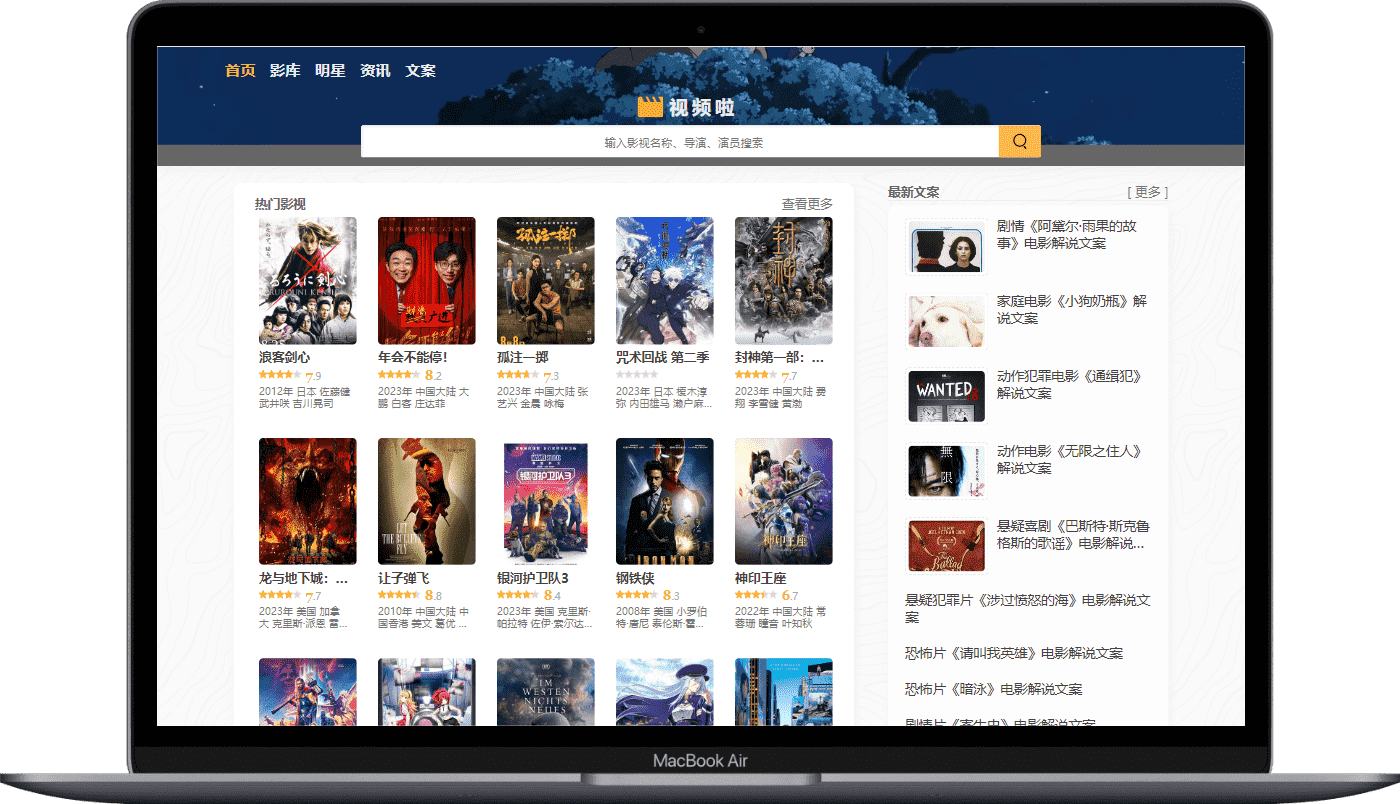1400x804 pixels.
Task: Open the 封神第一部 poster
Action: pos(784,281)
